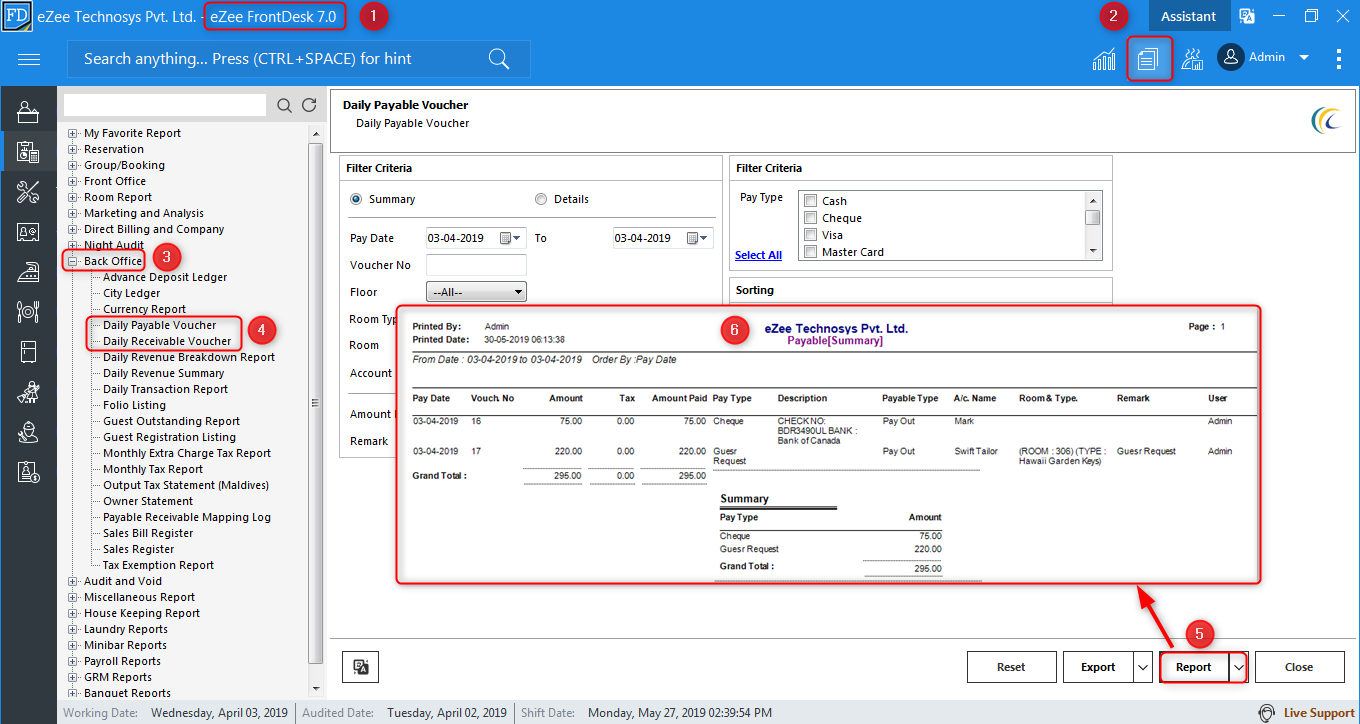Open Live Support headset icon

[1267, 713]
